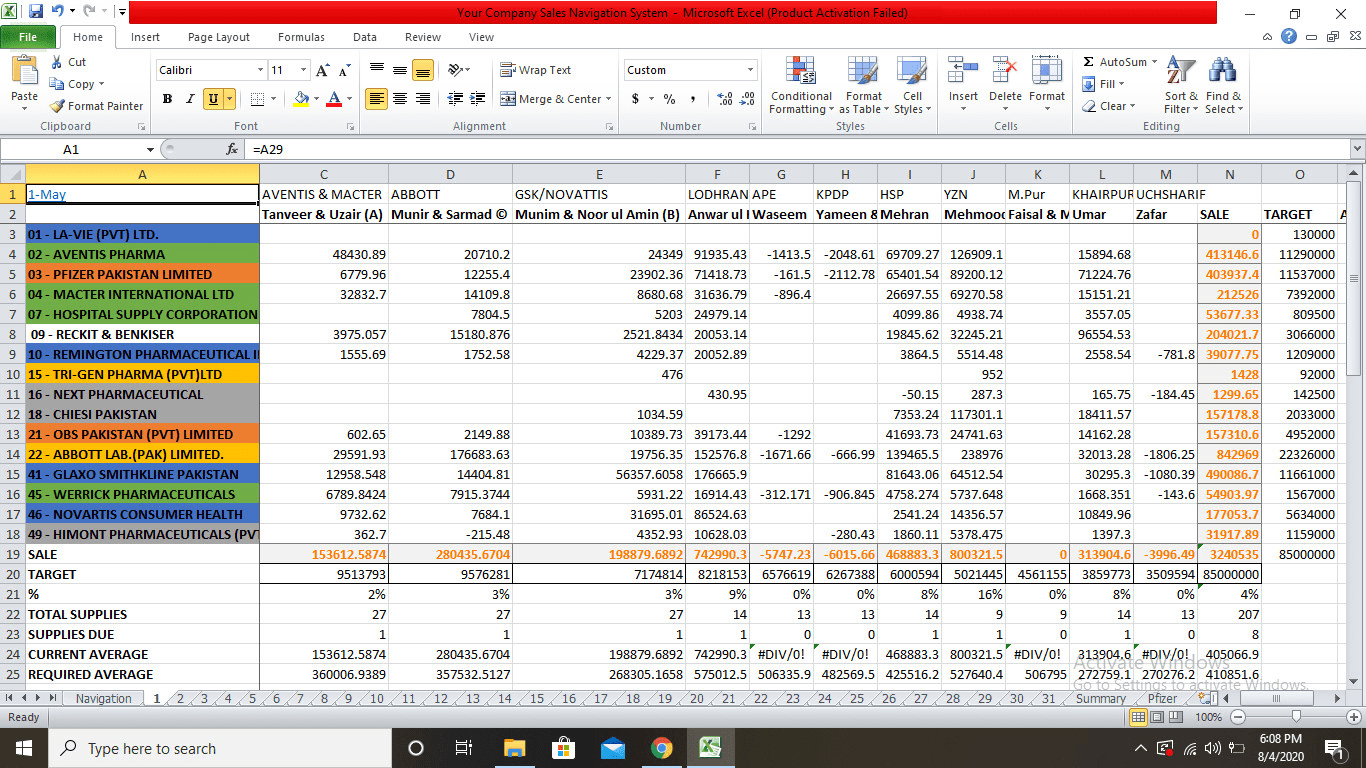Image resolution: width=1366 pixels, height=768 pixels.
Task: Open Sort & Filter menu
Action: 1181,86
